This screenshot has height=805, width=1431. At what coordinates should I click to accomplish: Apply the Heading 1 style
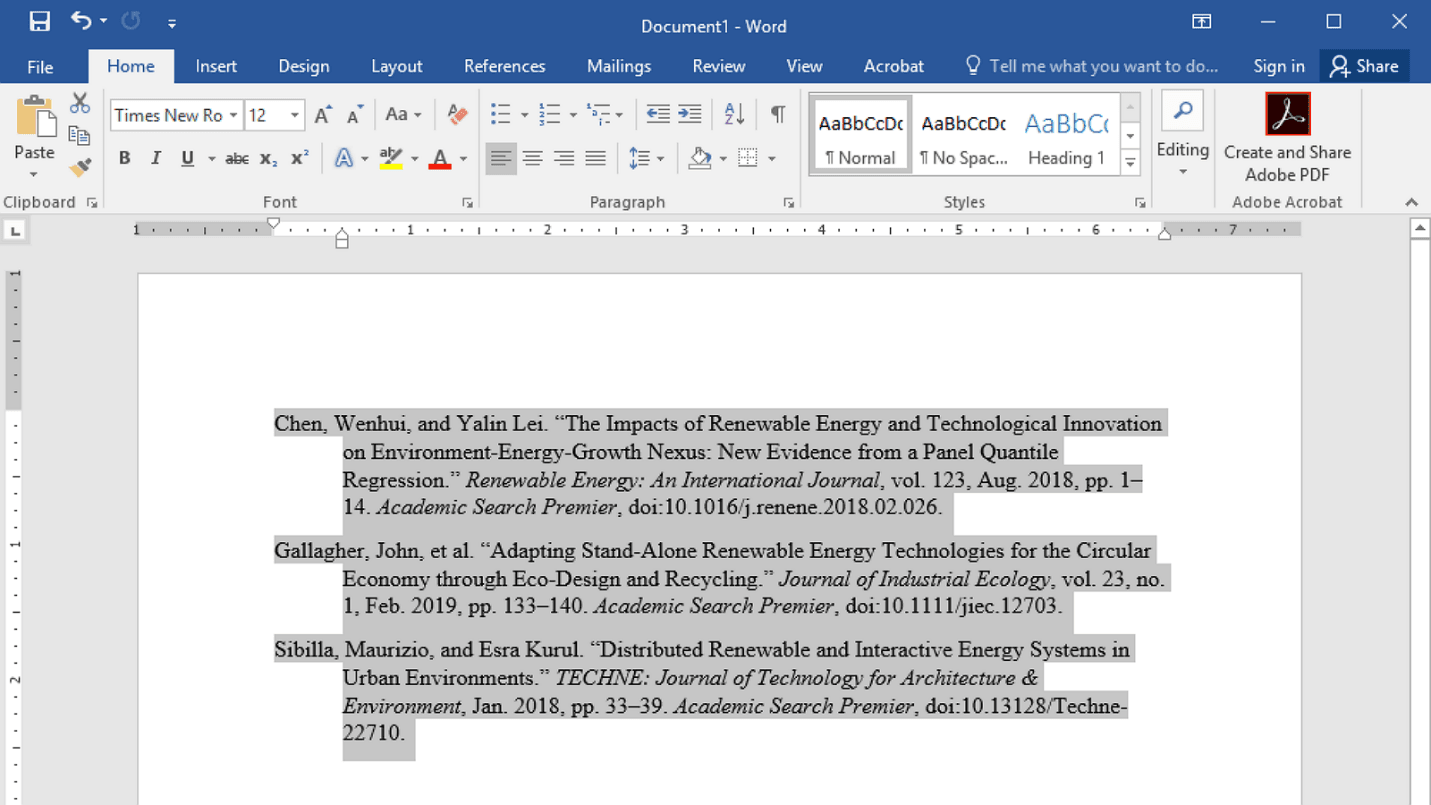coord(1067,136)
